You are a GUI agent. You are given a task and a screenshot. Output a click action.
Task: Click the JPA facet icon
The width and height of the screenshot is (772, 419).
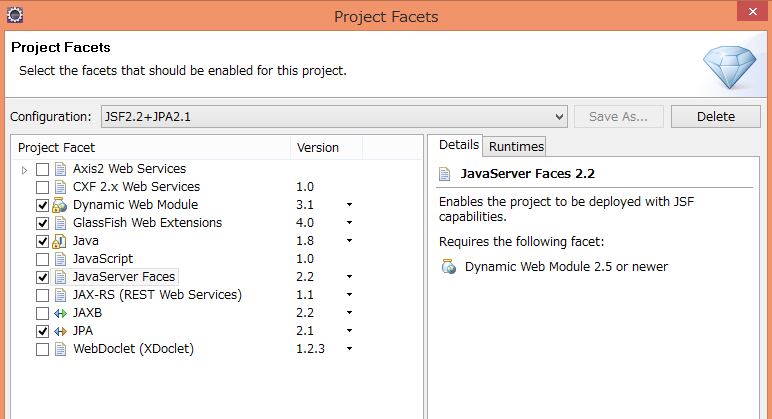(60, 331)
